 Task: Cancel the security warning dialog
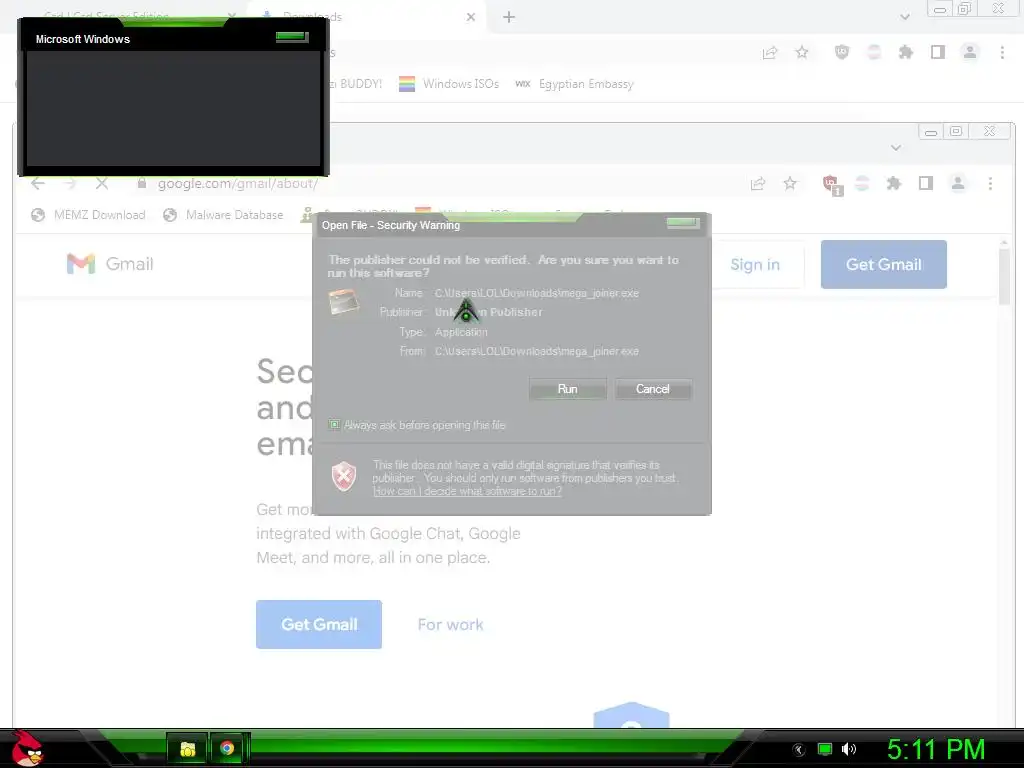point(652,389)
